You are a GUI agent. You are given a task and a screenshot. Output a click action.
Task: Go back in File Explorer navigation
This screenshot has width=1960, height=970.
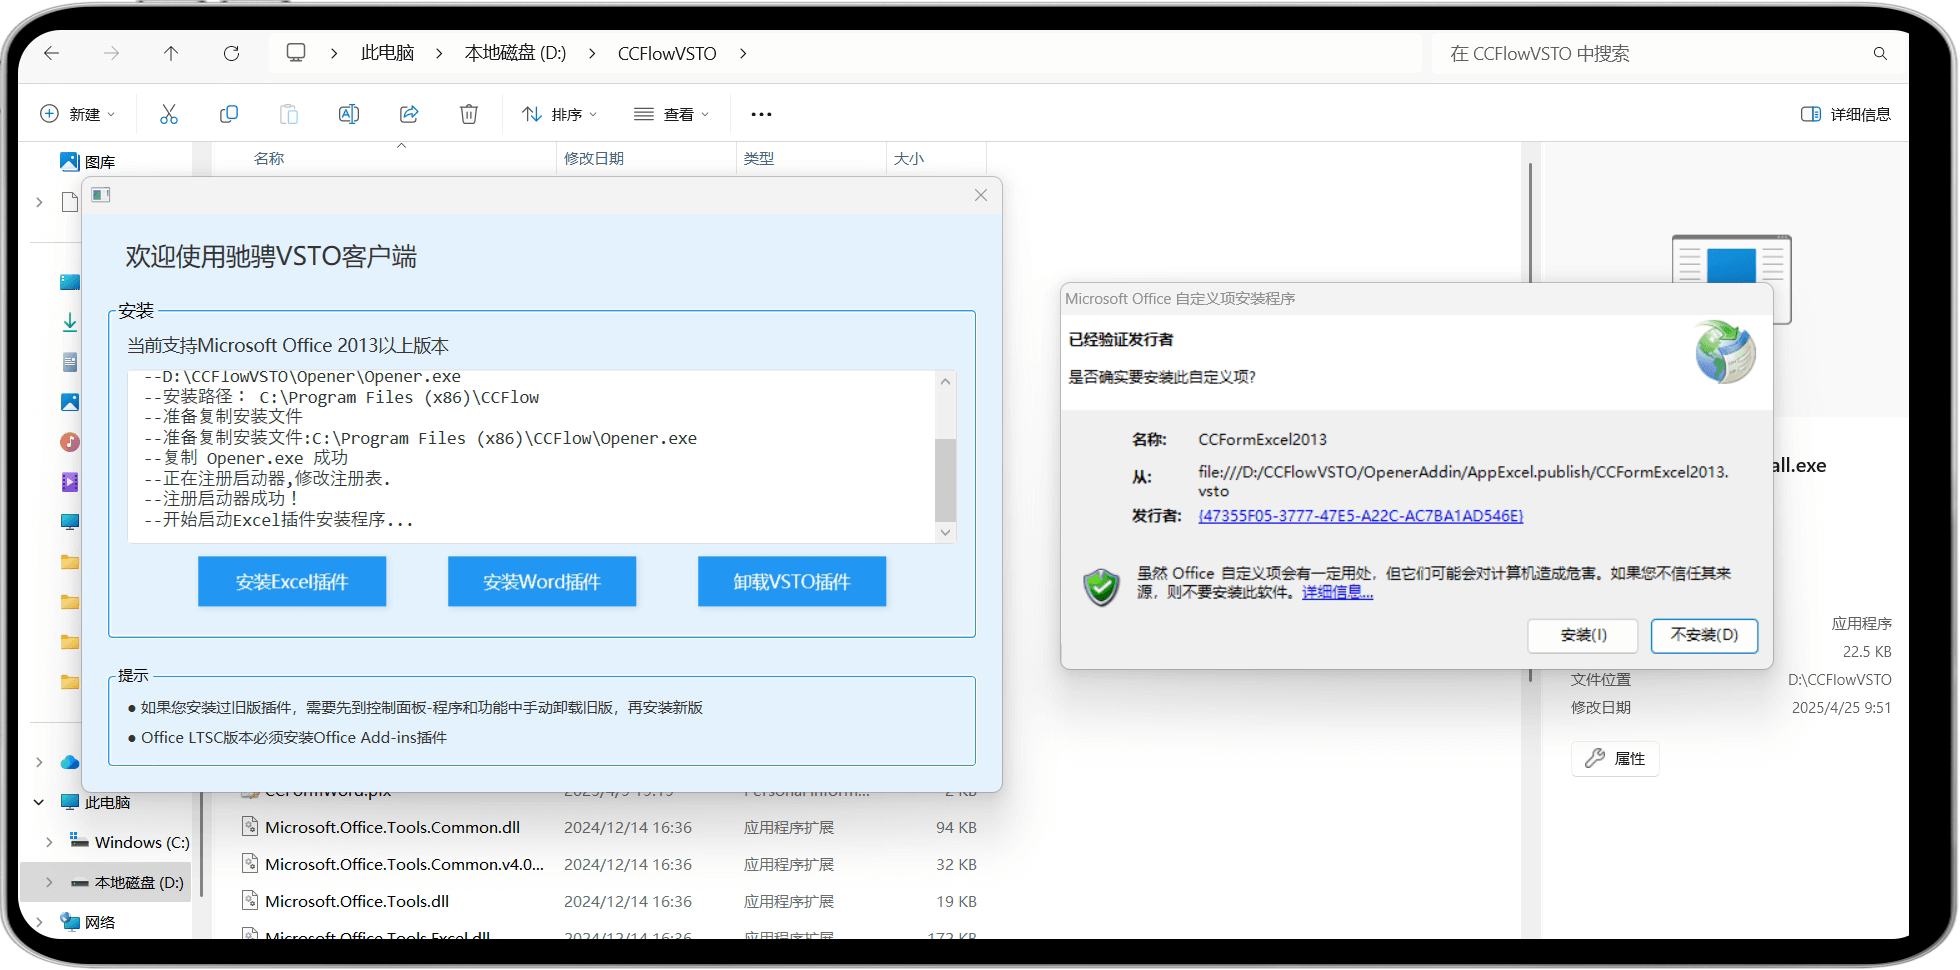coord(52,54)
